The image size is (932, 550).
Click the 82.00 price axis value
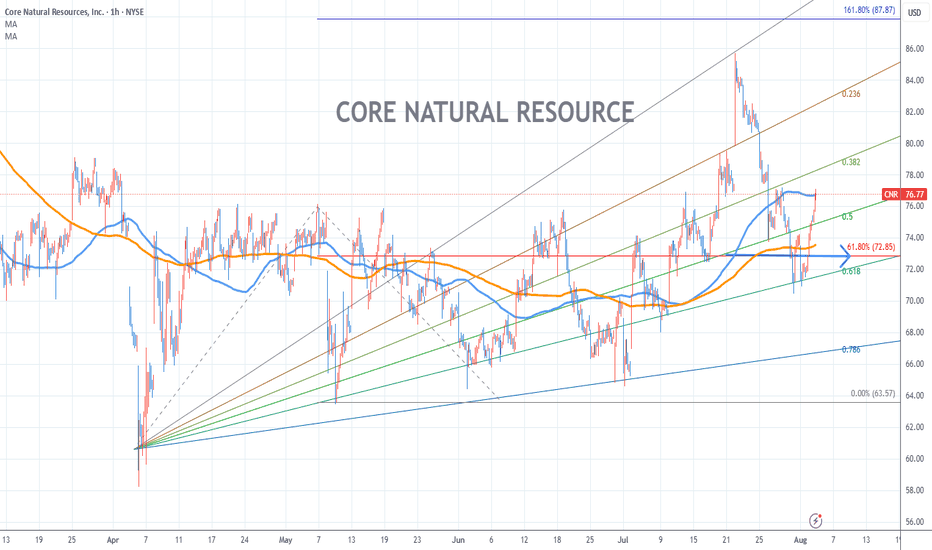(x=914, y=112)
